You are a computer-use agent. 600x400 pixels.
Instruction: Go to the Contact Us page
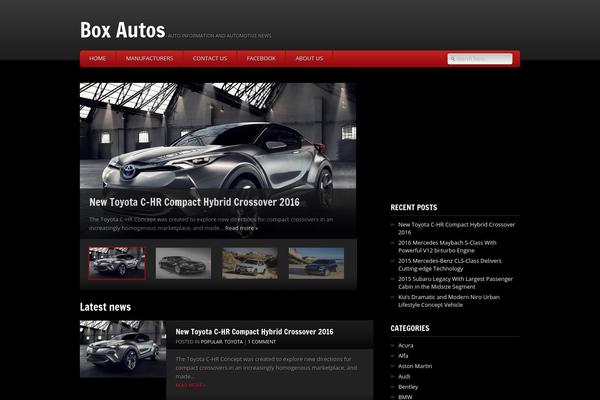[210, 59]
